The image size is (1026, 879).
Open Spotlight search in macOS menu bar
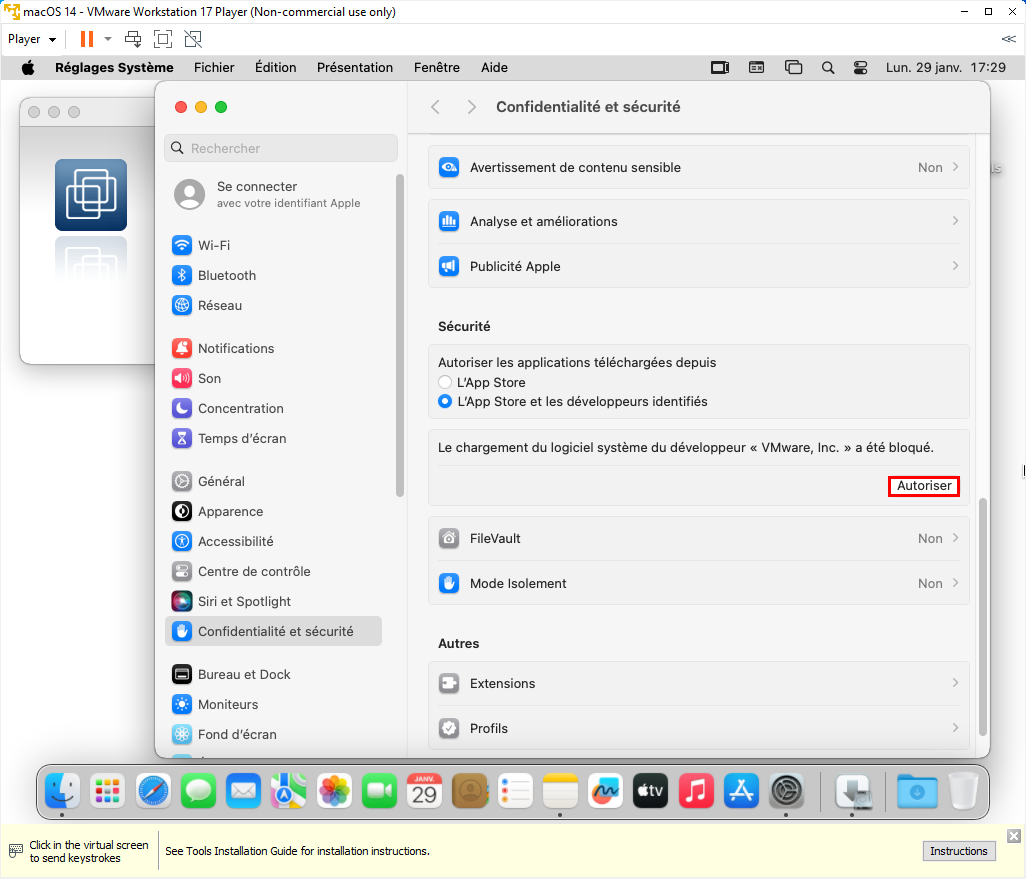tap(828, 67)
